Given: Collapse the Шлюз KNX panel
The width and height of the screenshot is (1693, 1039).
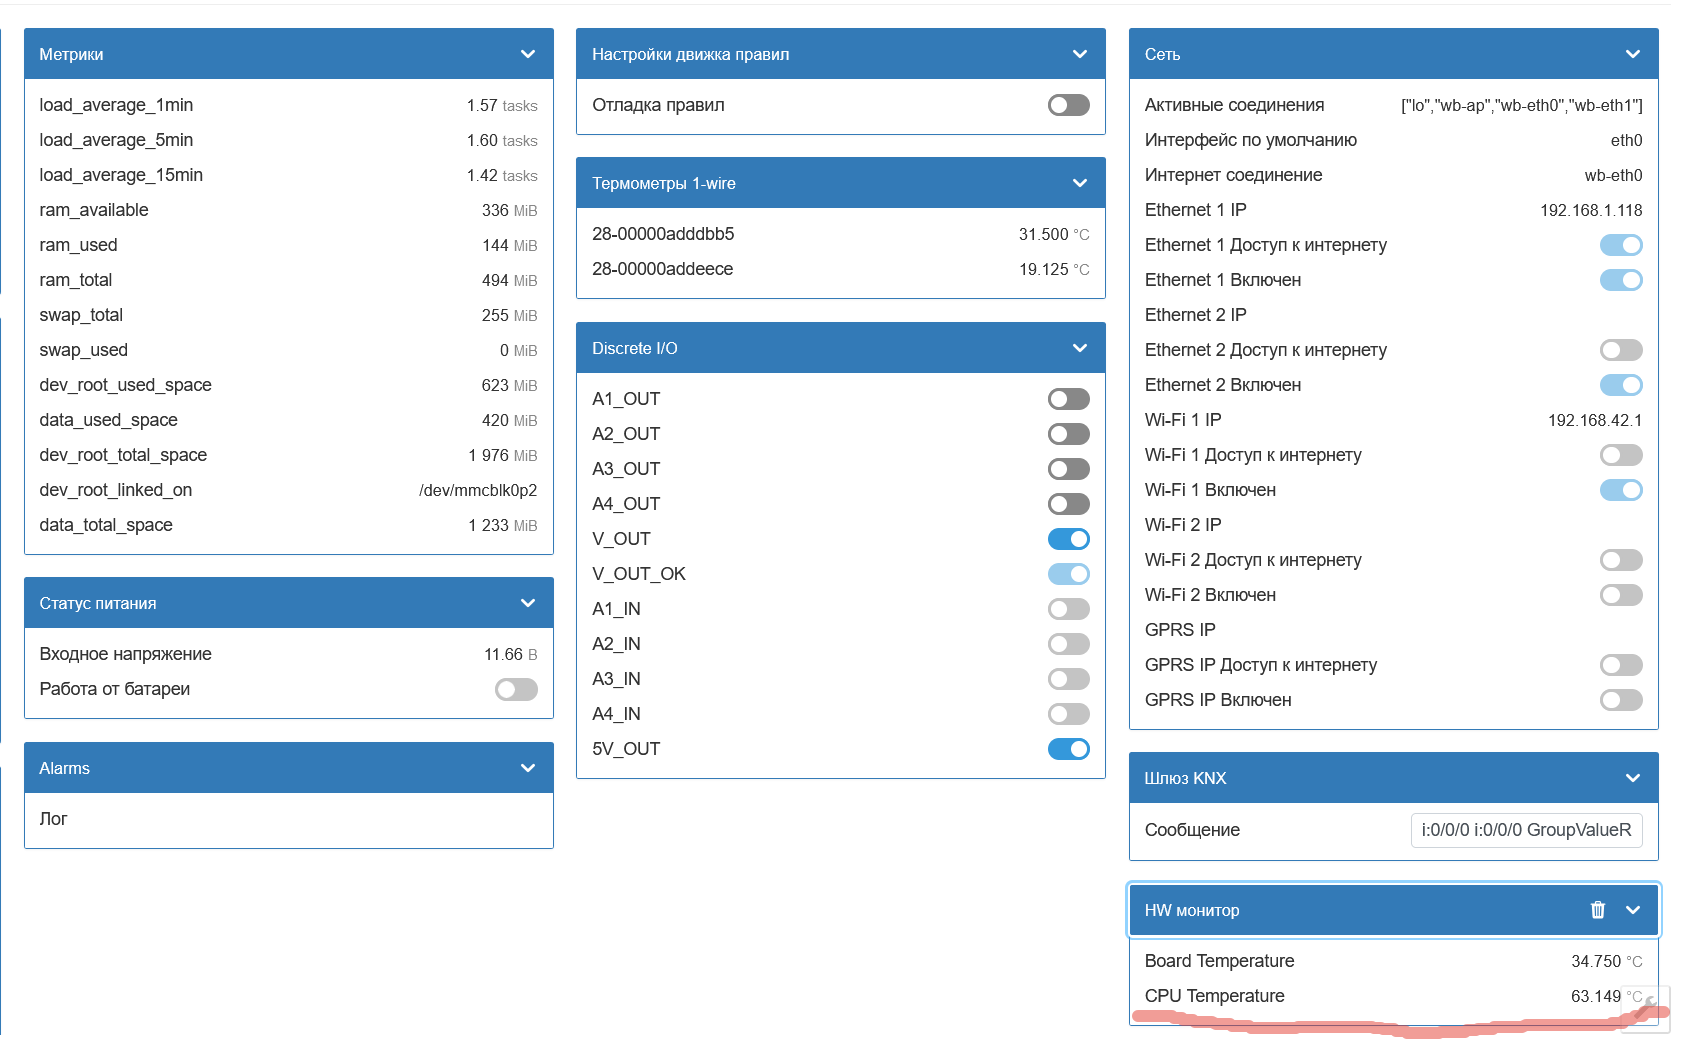Looking at the screenshot, I should pos(1633,778).
